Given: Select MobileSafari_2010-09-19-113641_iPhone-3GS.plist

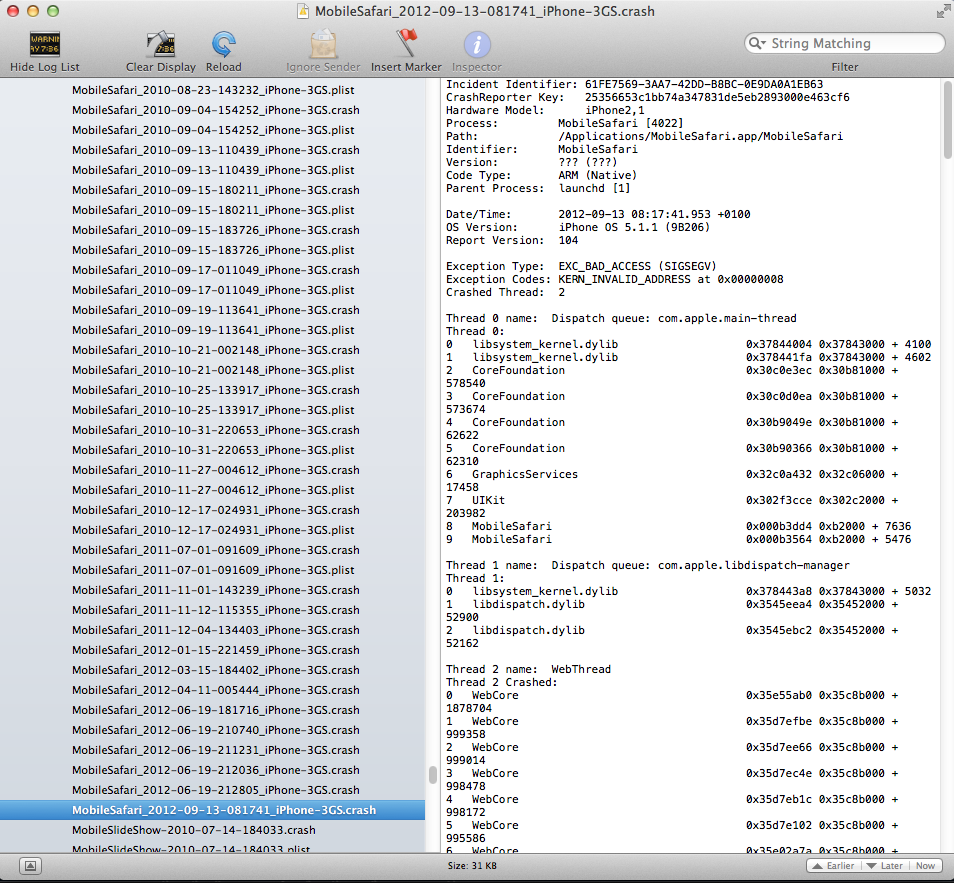Looking at the screenshot, I should (x=213, y=330).
